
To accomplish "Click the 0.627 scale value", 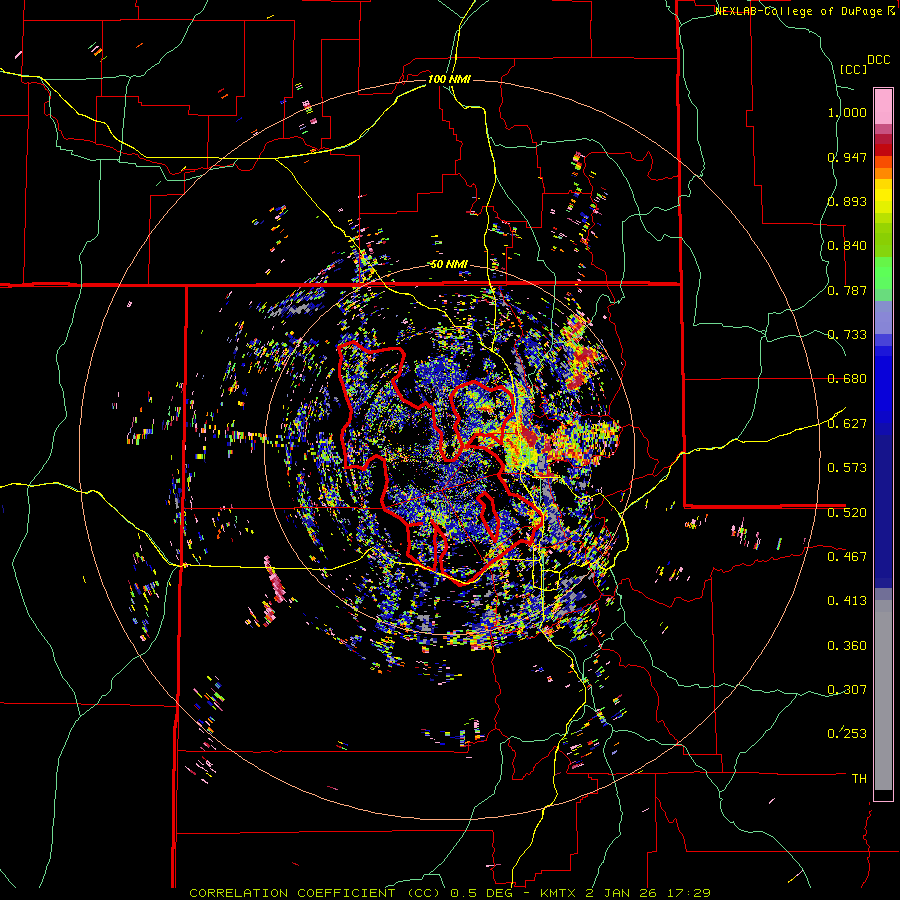I will (847, 424).
